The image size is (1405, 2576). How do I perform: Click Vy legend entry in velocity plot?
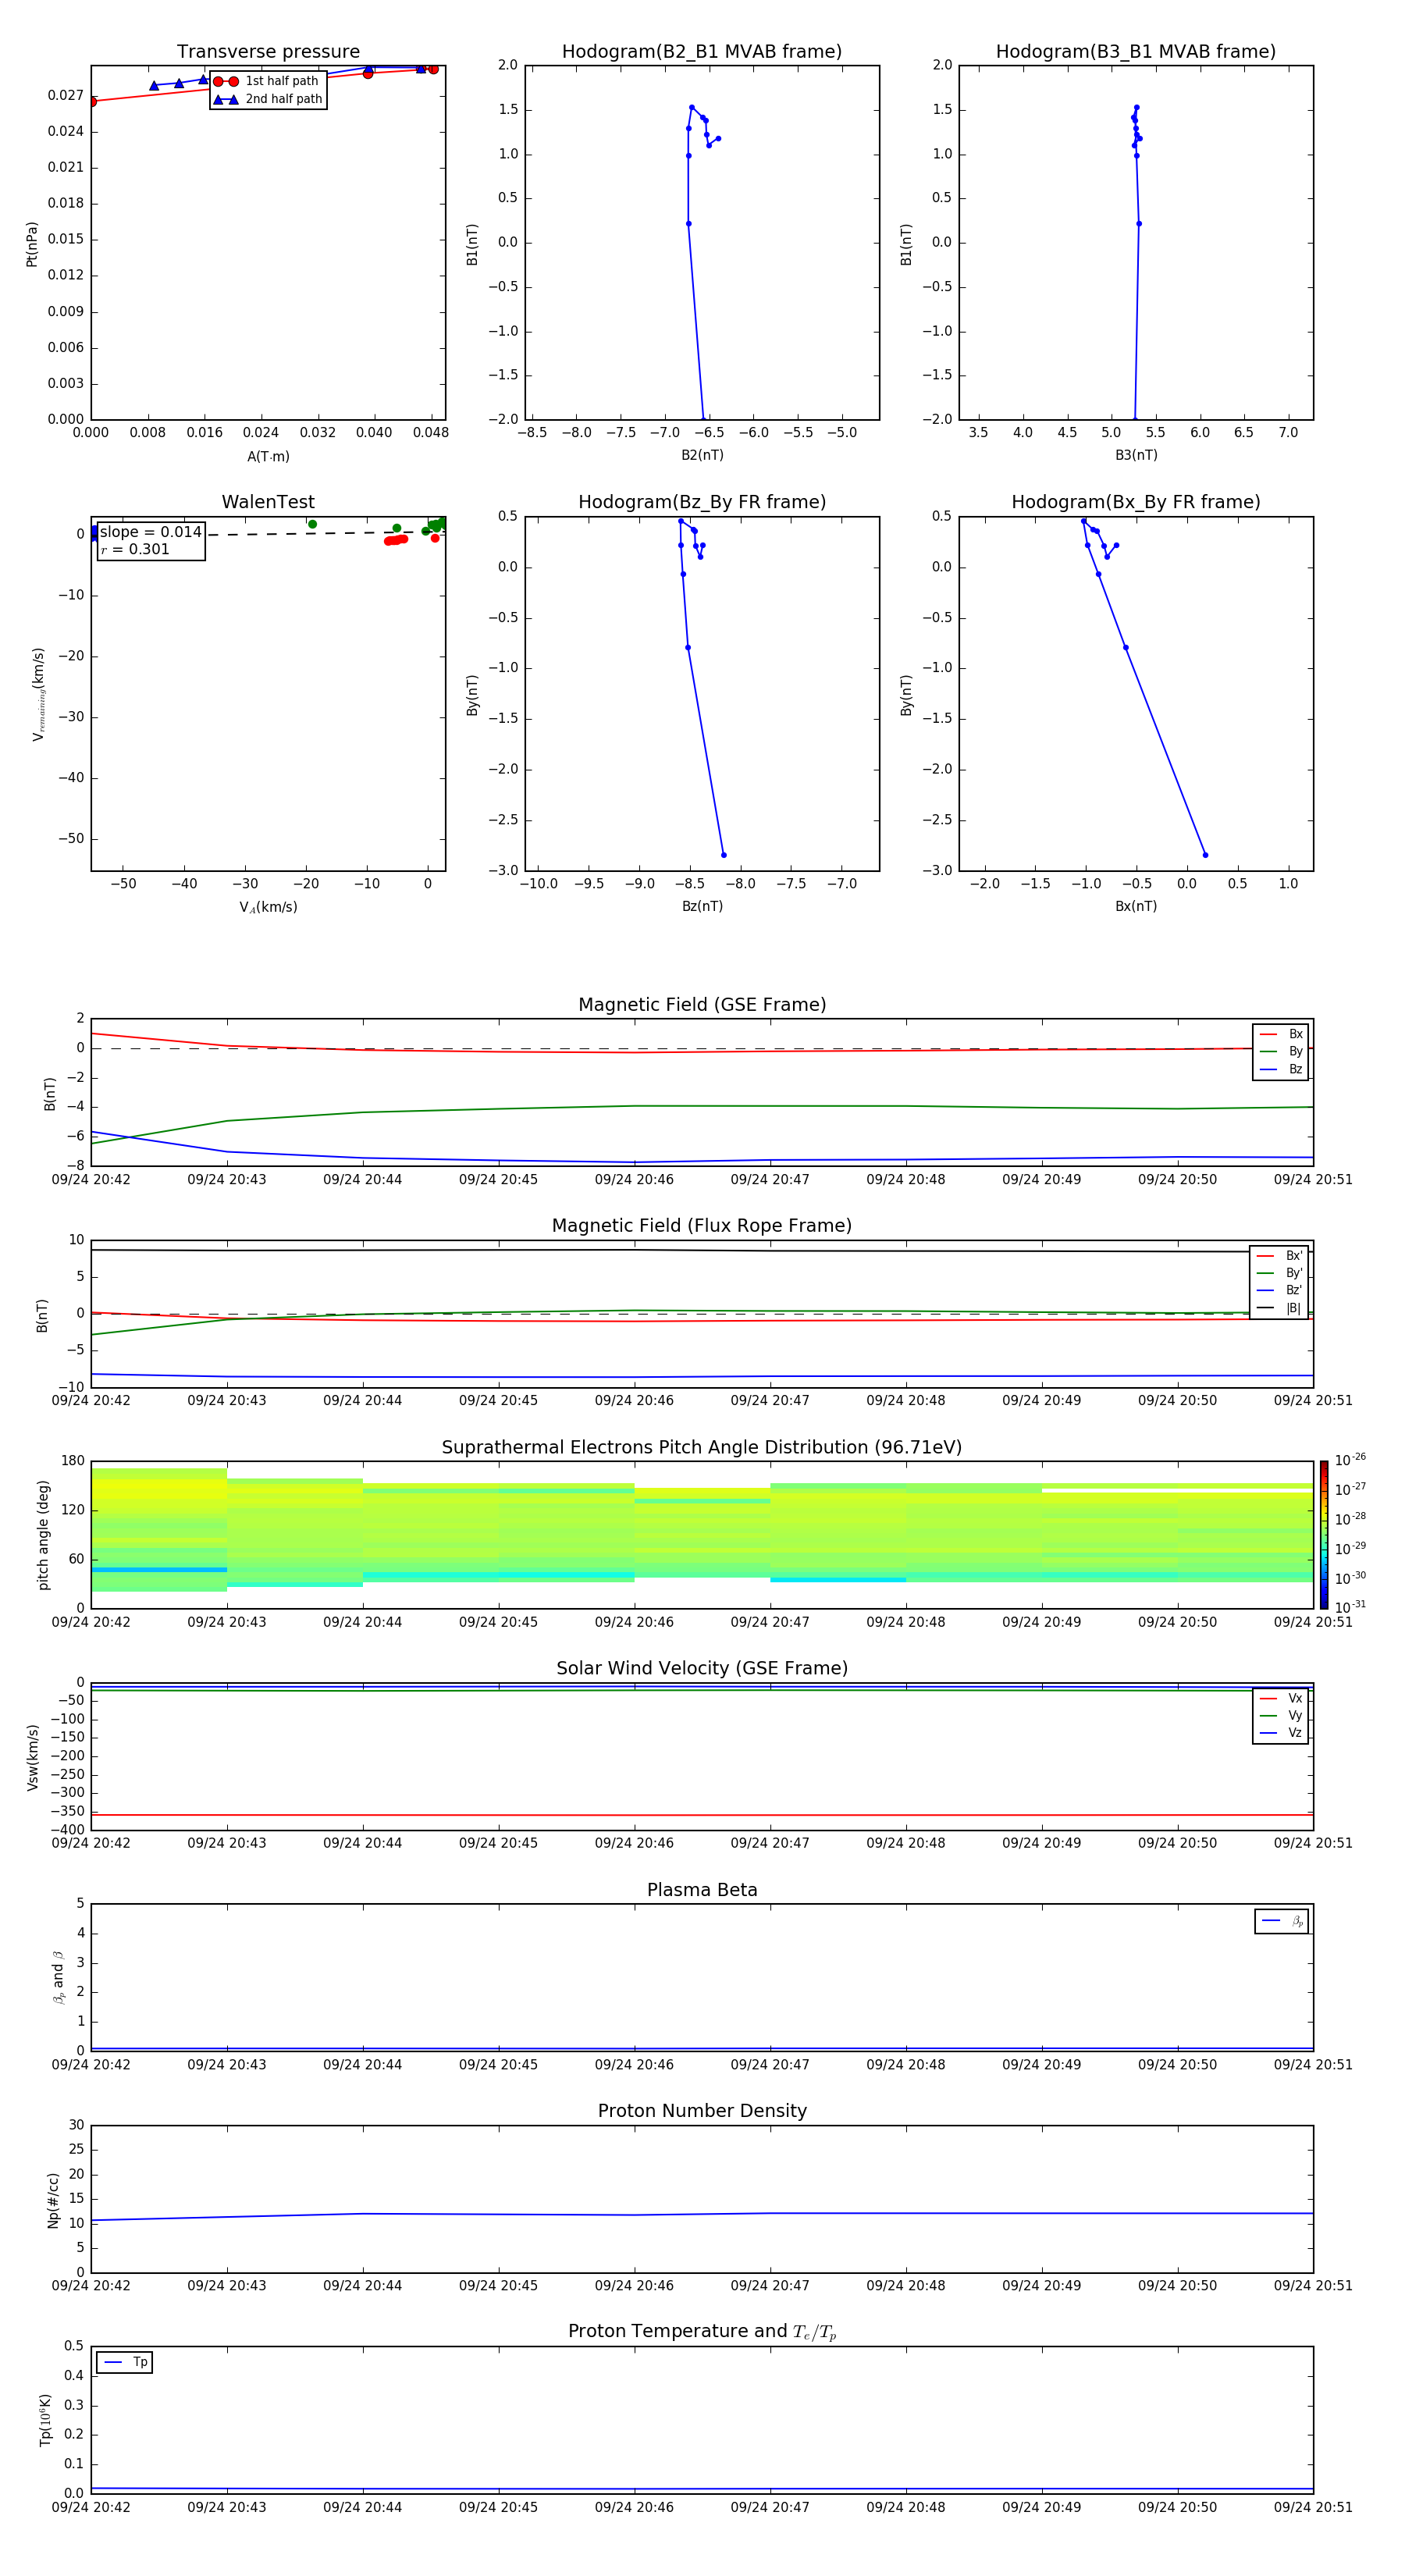coord(1281,1716)
